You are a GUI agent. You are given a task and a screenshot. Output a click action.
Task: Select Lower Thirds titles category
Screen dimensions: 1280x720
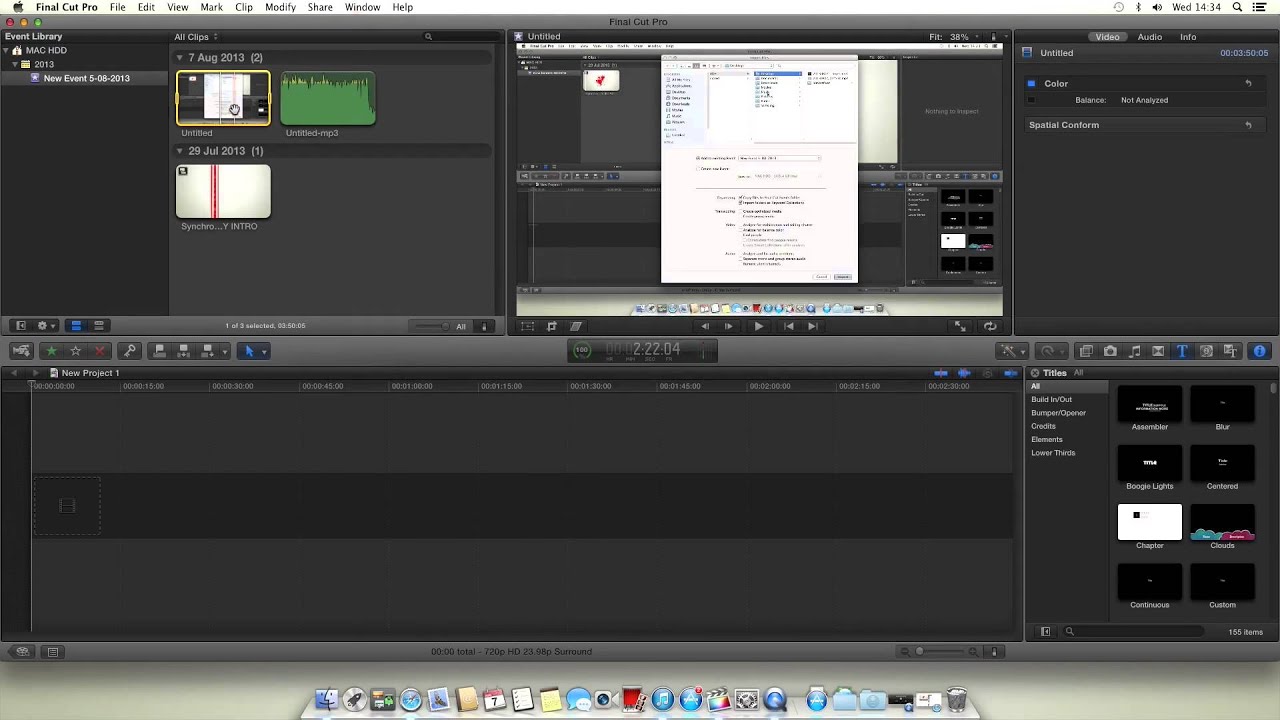click(1053, 453)
